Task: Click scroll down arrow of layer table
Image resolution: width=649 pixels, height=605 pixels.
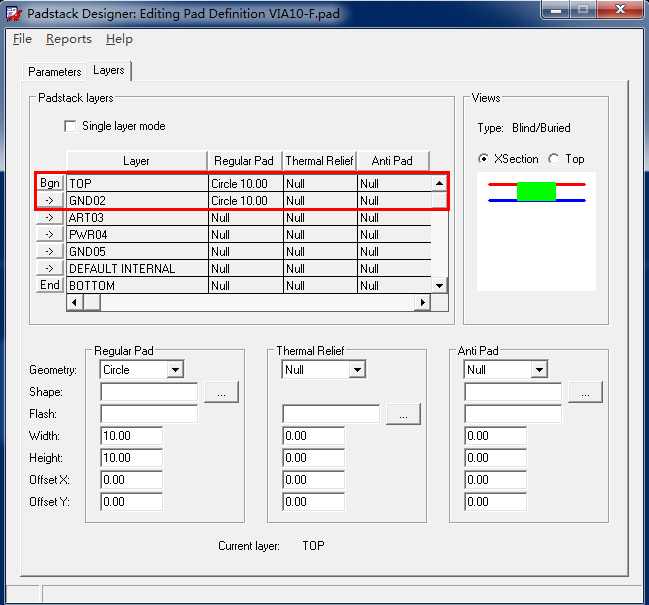Action: (x=440, y=286)
